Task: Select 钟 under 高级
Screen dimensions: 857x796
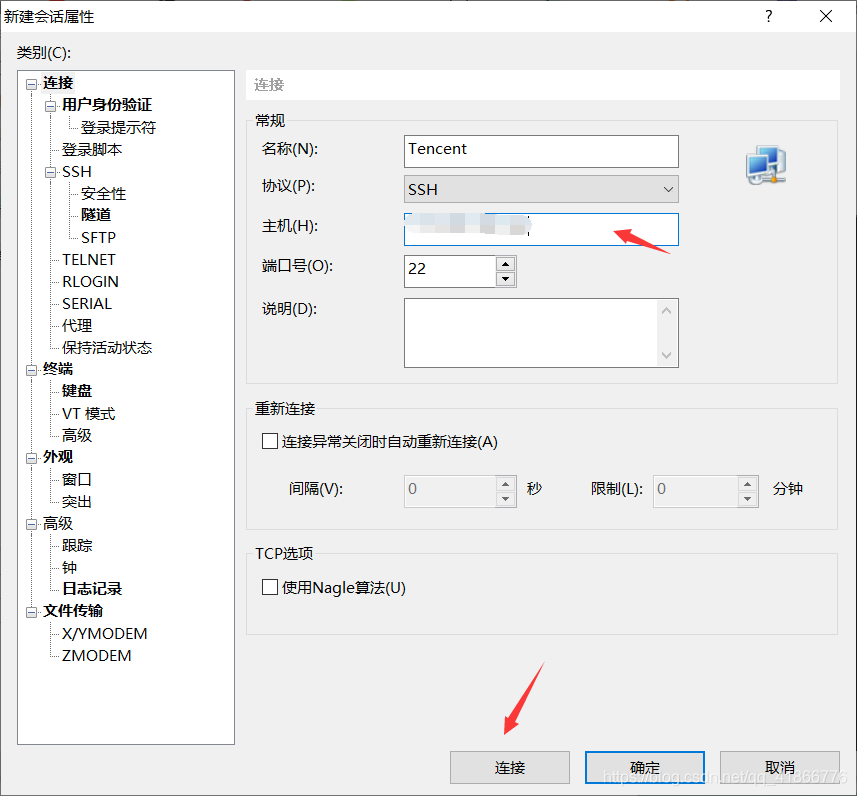Action: point(69,567)
